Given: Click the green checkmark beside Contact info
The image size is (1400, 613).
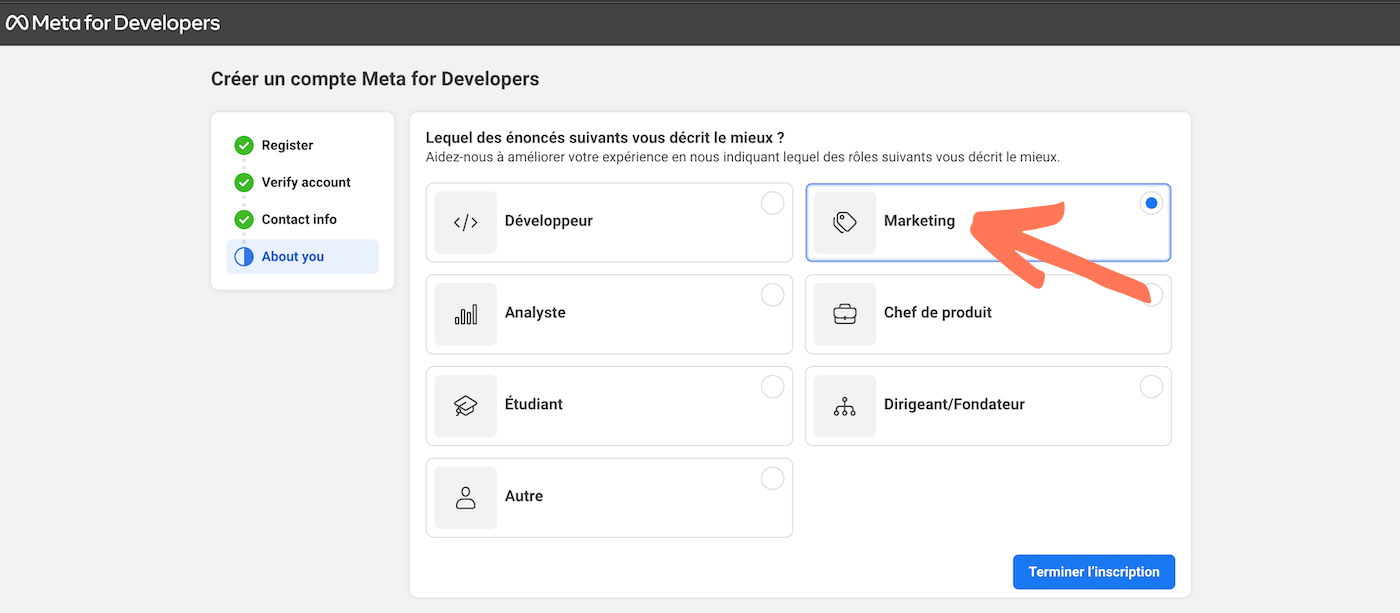Looking at the screenshot, I should click(x=244, y=219).
